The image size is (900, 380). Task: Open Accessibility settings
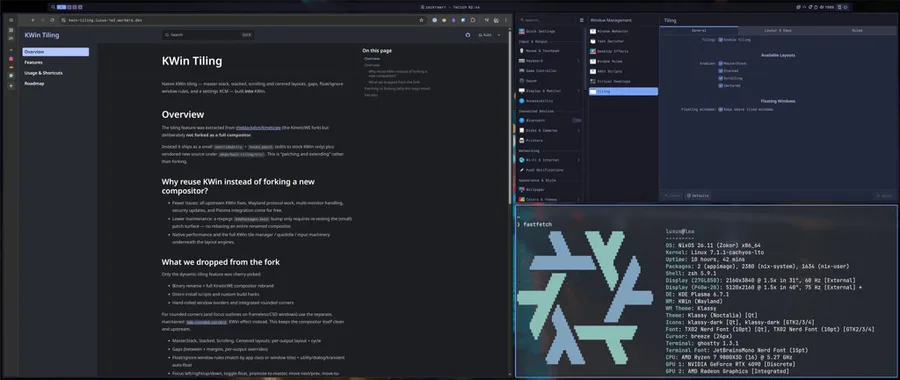[550, 101]
